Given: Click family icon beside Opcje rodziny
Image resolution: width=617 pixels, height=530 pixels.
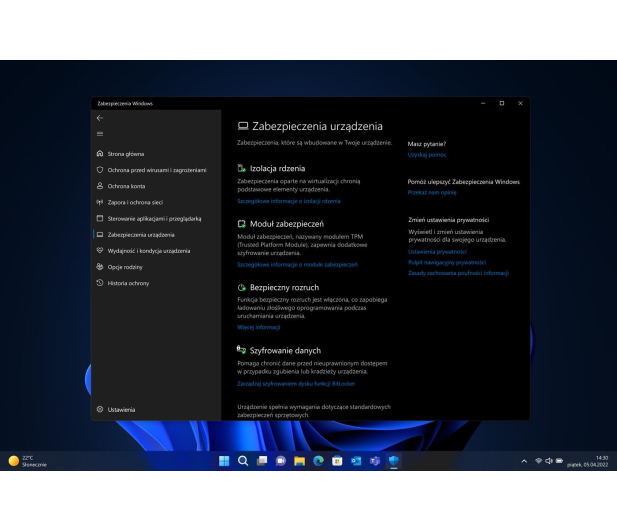Looking at the screenshot, I should click(x=100, y=266).
